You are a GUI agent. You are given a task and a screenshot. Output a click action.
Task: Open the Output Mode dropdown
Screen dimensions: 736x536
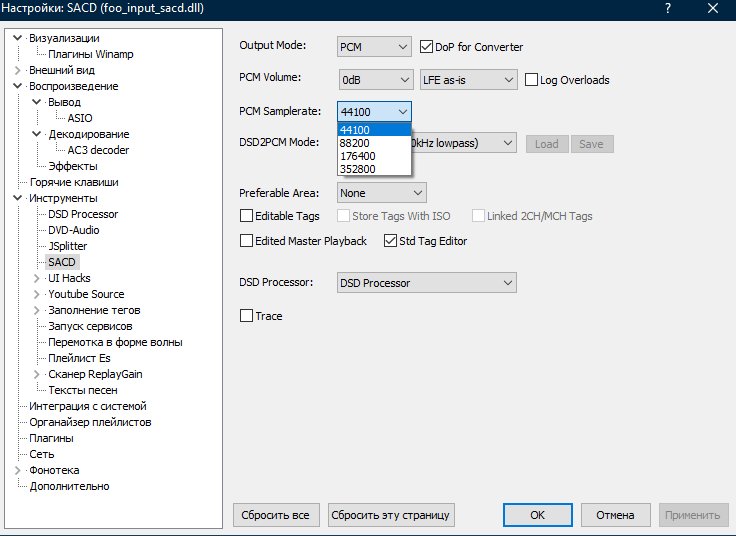coord(374,47)
